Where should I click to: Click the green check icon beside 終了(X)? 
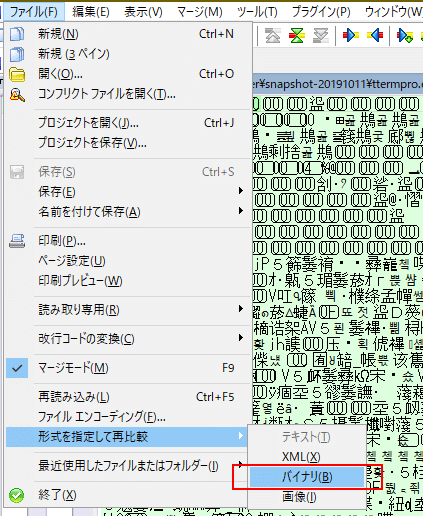point(16,495)
